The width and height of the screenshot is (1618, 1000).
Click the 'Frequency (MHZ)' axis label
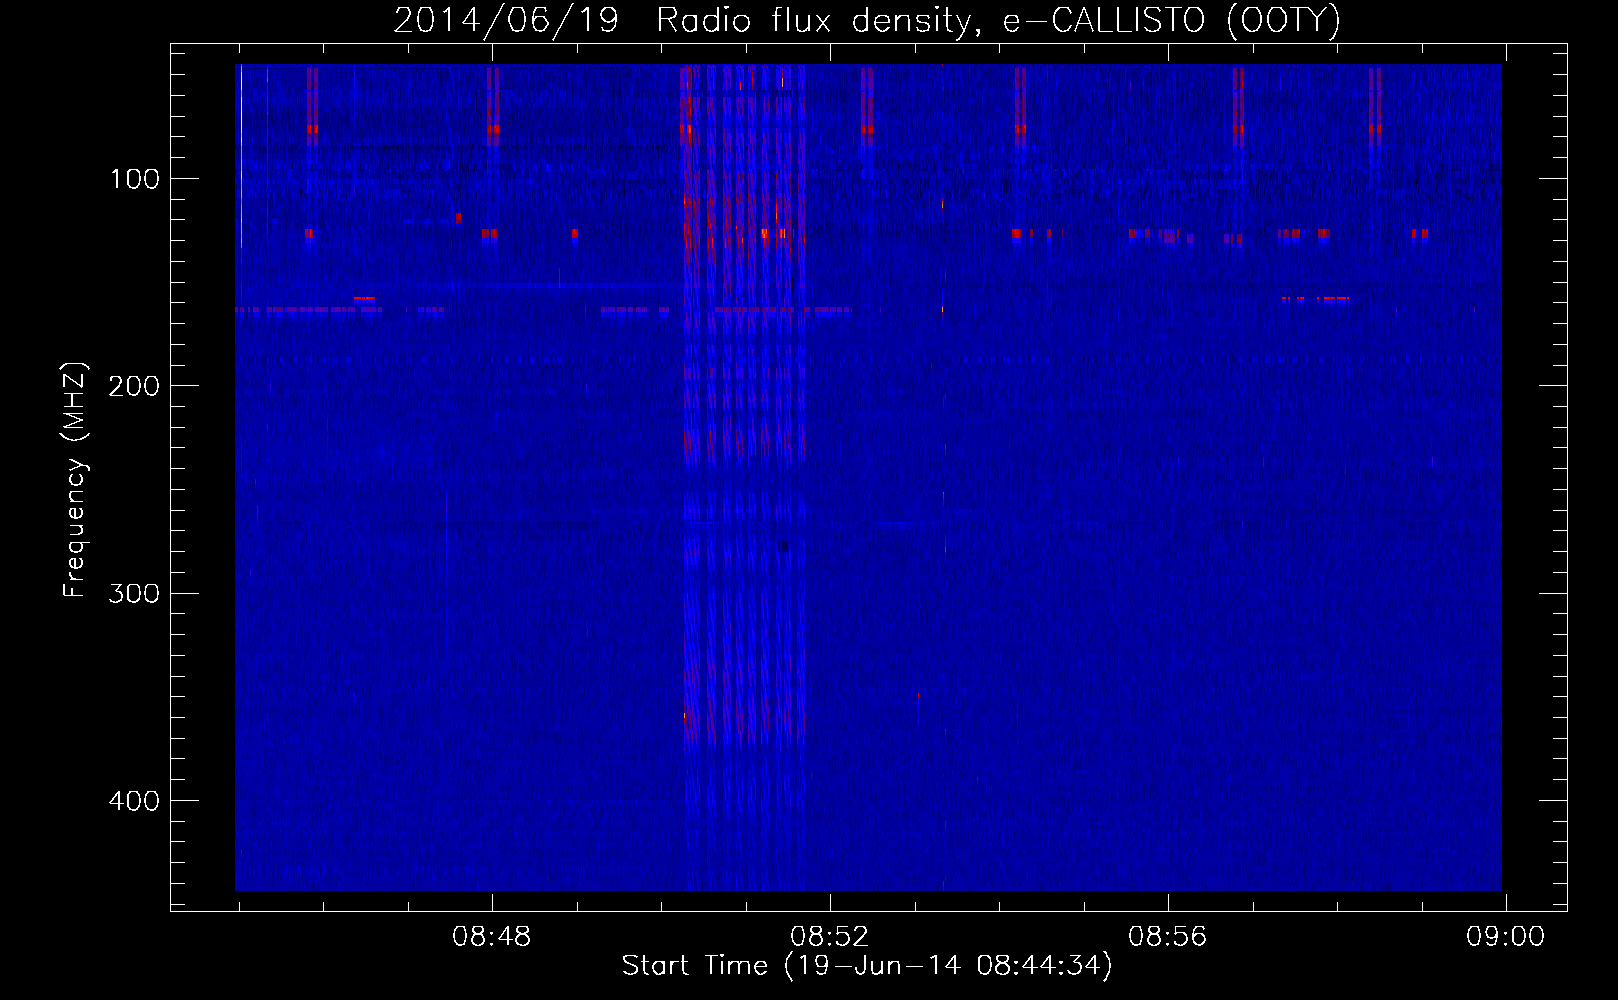[75, 480]
